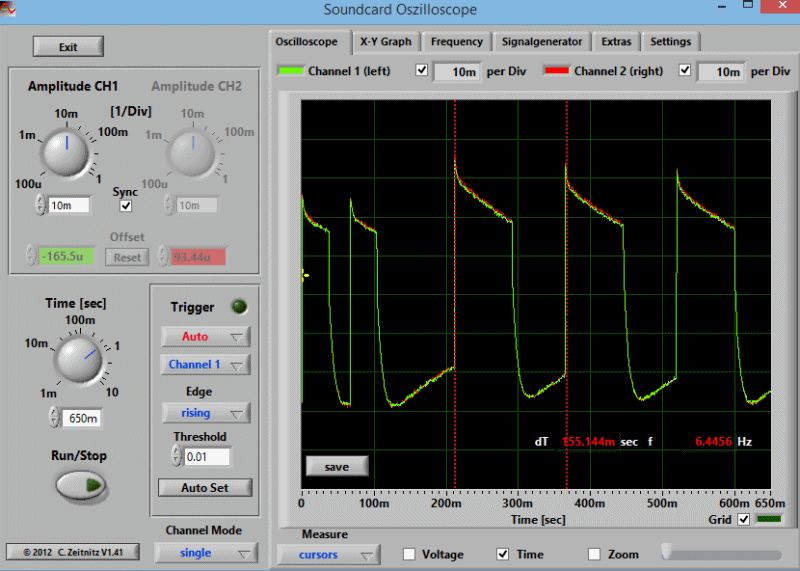Click the Threshold 0.01 input field
800x571 pixels.
pyautogui.click(x=207, y=457)
